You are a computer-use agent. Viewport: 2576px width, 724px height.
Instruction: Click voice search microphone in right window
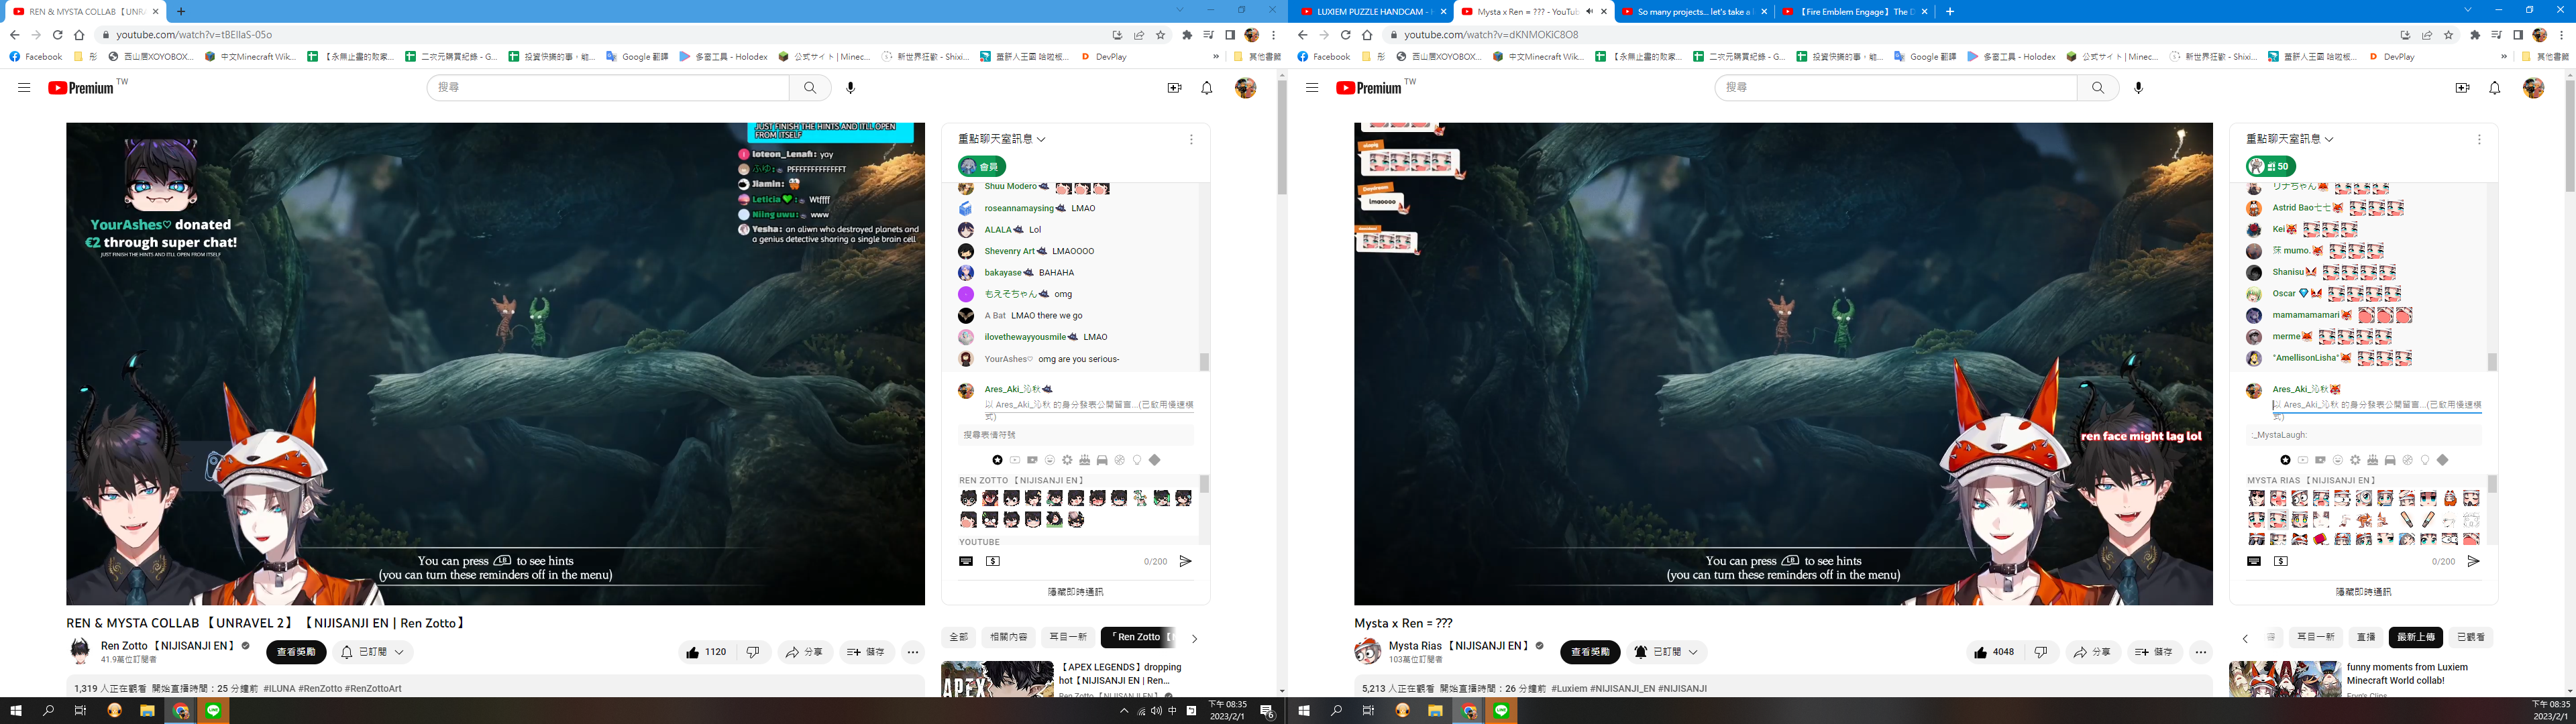pos(2139,88)
